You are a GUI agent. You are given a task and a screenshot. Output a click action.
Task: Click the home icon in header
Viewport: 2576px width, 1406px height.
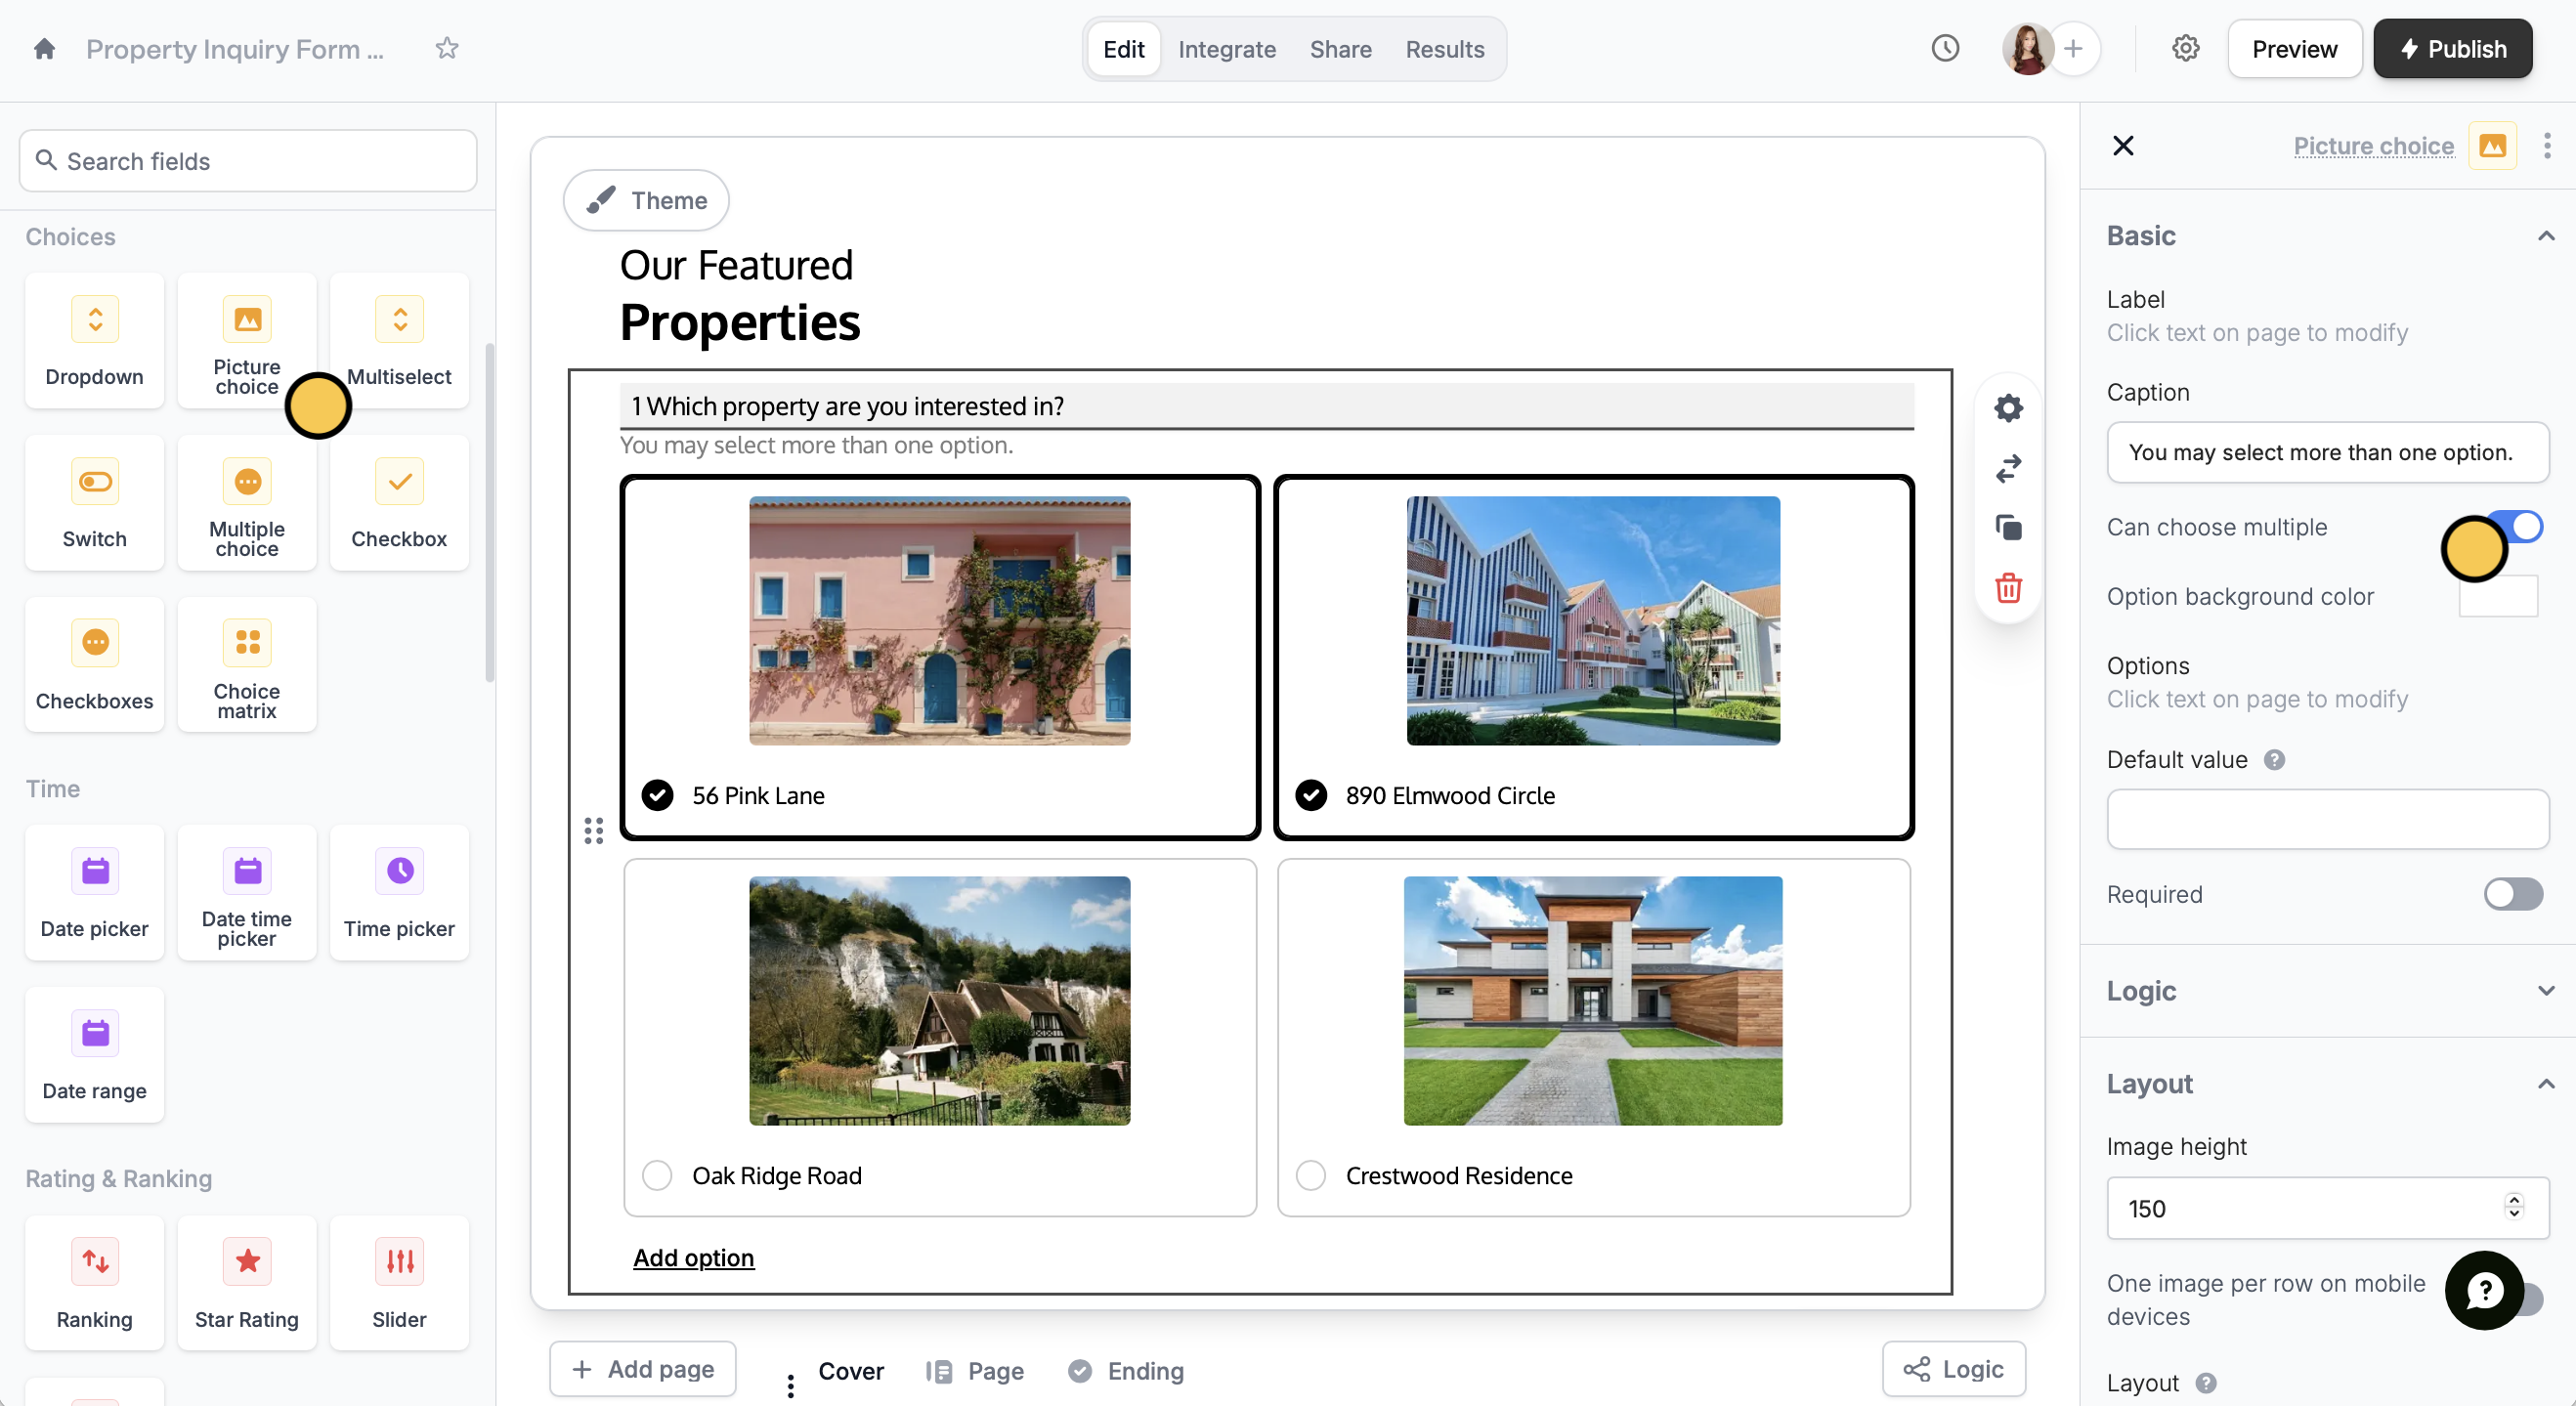coord(44,49)
